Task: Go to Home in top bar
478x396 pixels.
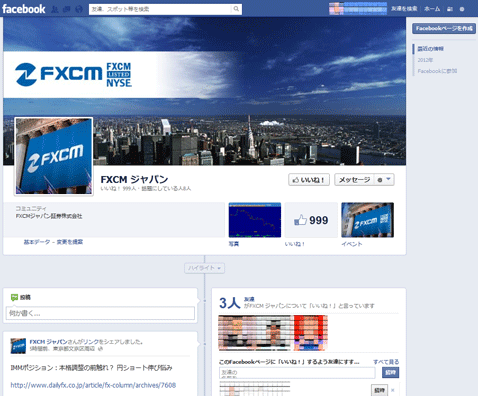Action: 432,9
